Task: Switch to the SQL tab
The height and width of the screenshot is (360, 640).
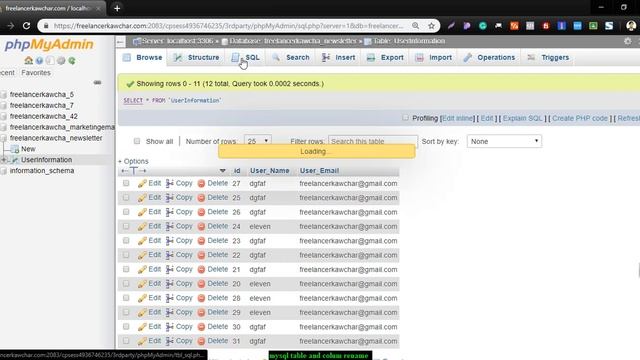Action: 245,58
